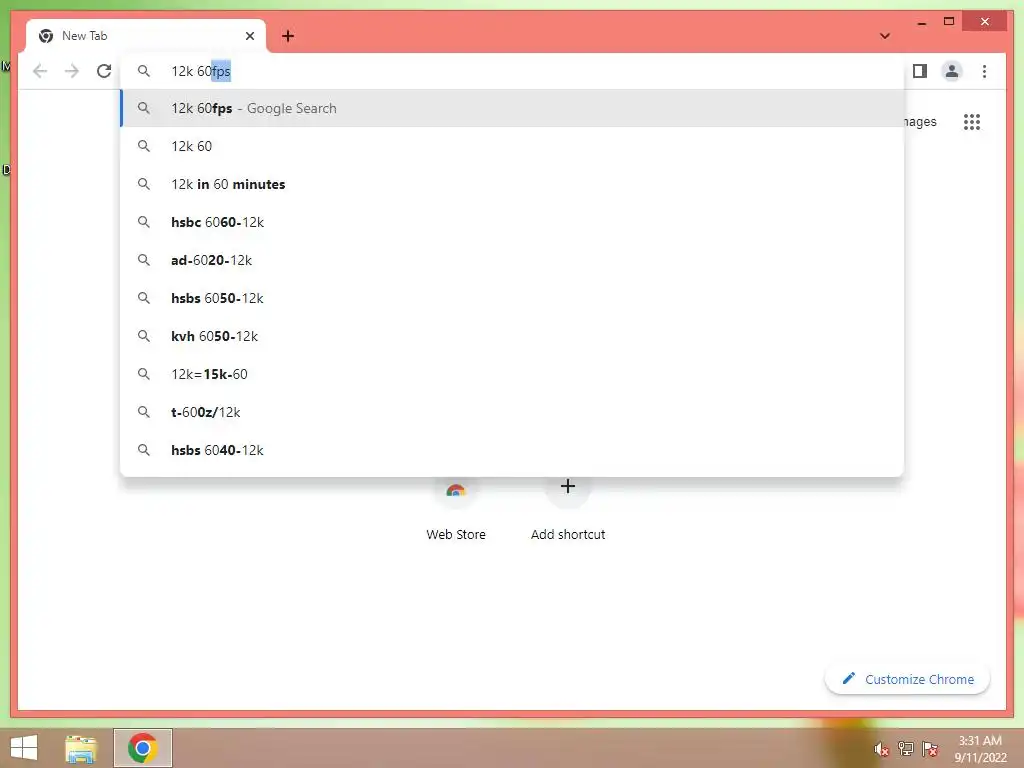Click the search icon beside hsbc 6060-12k
The width and height of the screenshot is (1024, 768).
pos(144,222)
